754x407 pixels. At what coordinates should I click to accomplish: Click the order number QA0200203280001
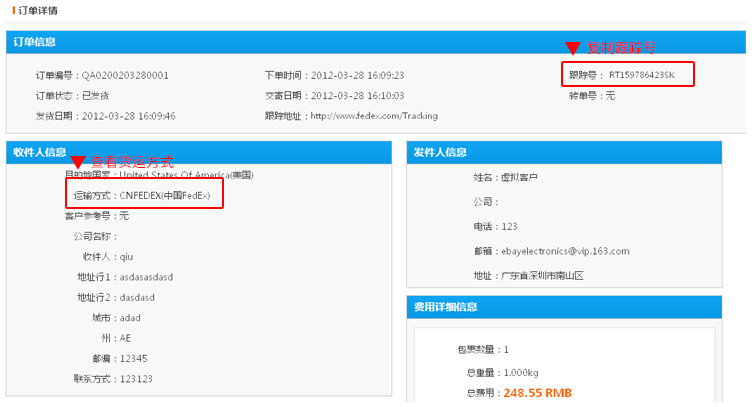125,75
